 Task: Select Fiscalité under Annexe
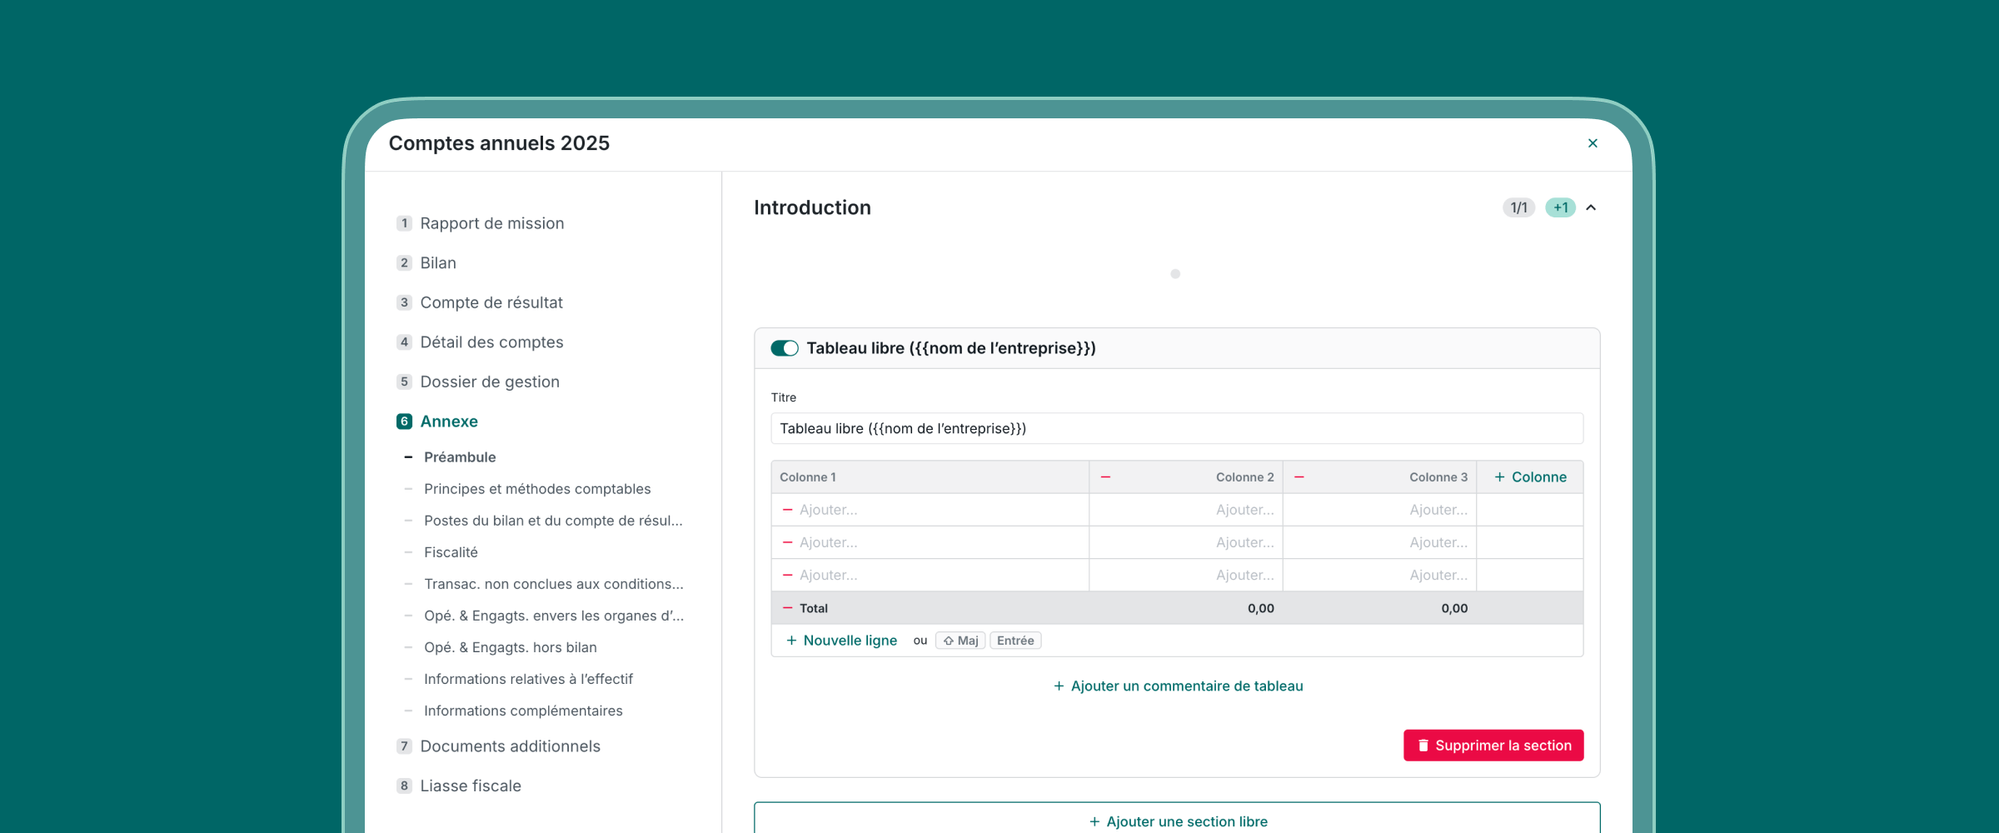point(450,552)
